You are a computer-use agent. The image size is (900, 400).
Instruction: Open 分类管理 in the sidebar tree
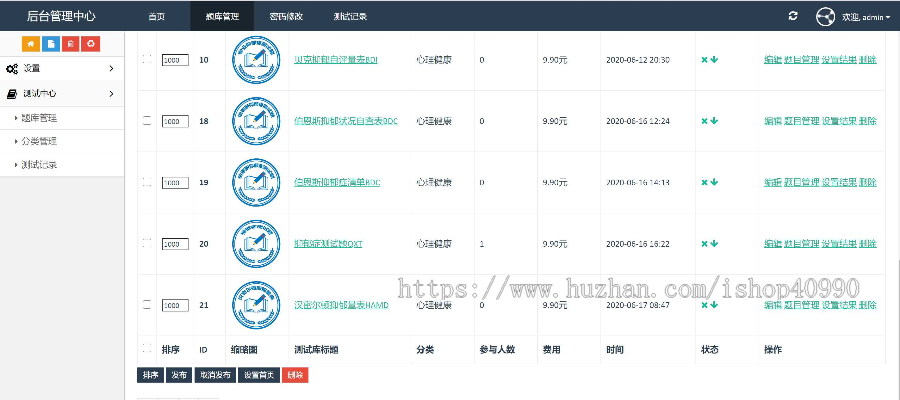click(x=39, y=141)
